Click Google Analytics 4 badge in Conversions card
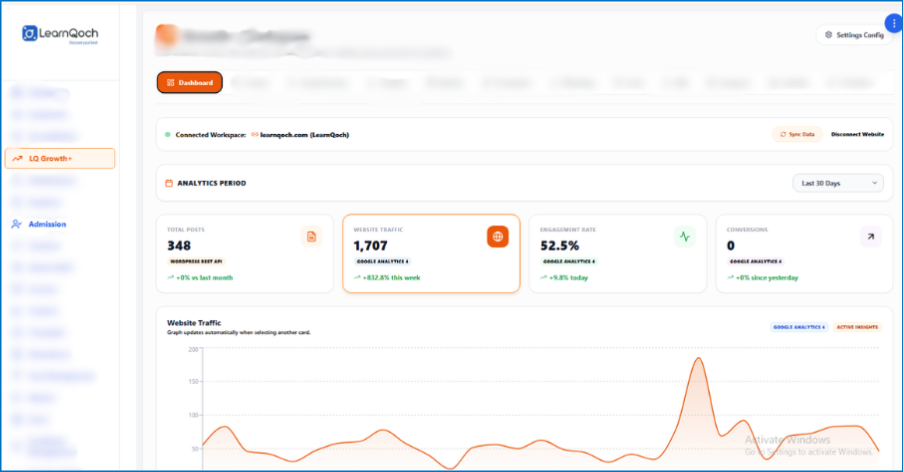904x472 pixels. [756, 262]
